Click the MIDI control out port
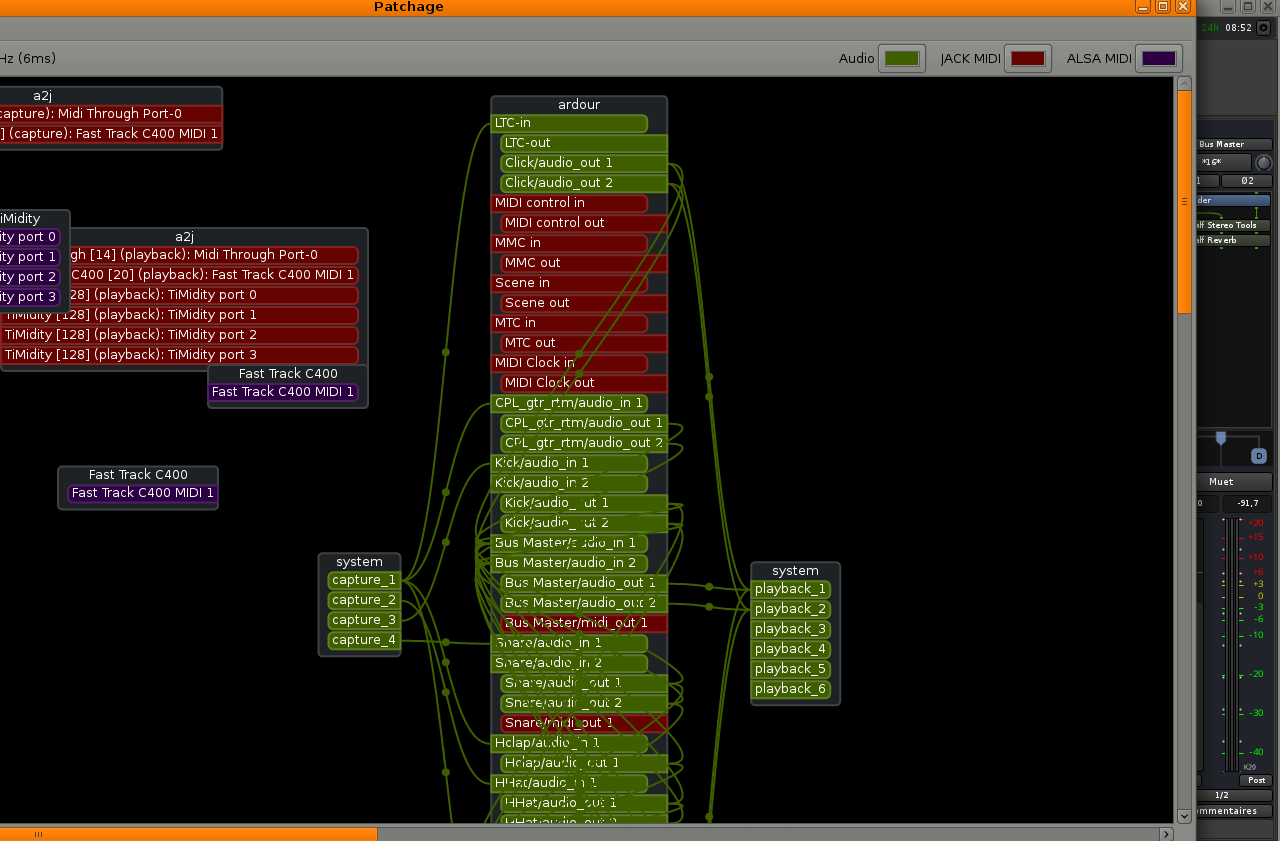 click(584, 223)
